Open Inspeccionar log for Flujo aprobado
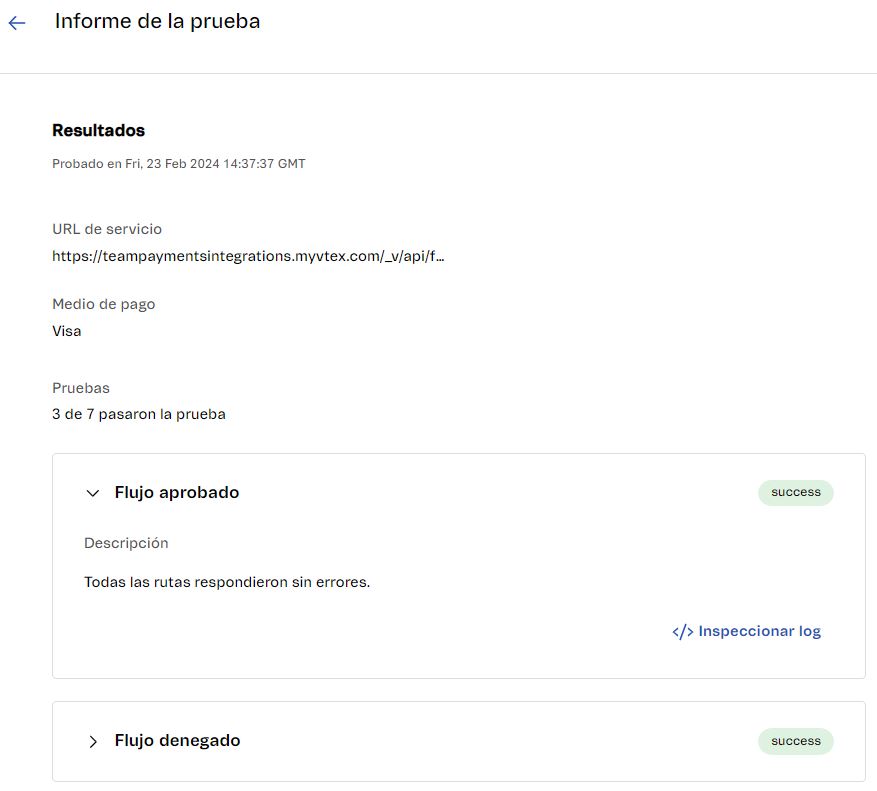Viewport: 877px width, 791px height. tap(760, 630)
